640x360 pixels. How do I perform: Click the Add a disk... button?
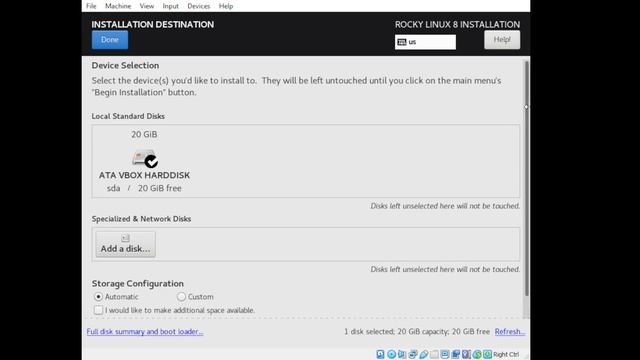(x=125, y=244)
